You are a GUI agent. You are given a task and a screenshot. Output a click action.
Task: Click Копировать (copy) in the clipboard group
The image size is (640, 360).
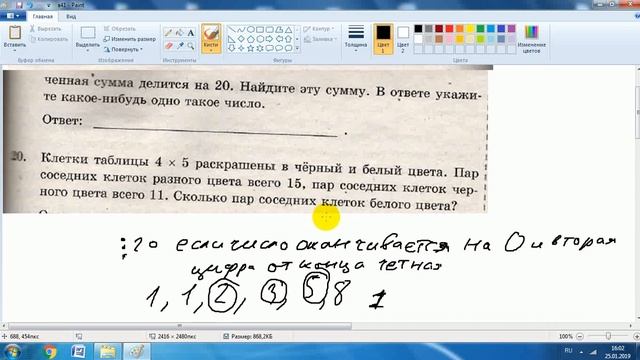[x=49, y=39]
